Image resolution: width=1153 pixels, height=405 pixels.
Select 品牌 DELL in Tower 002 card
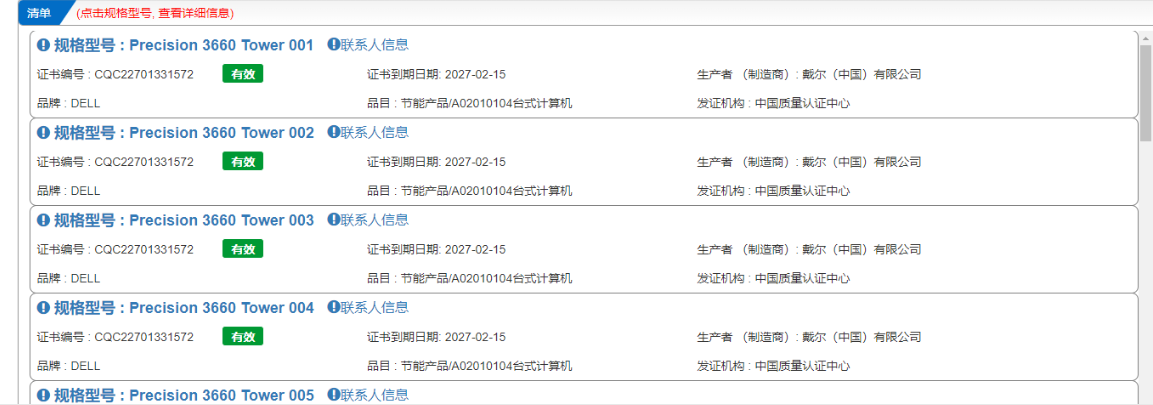pos(68,191)
